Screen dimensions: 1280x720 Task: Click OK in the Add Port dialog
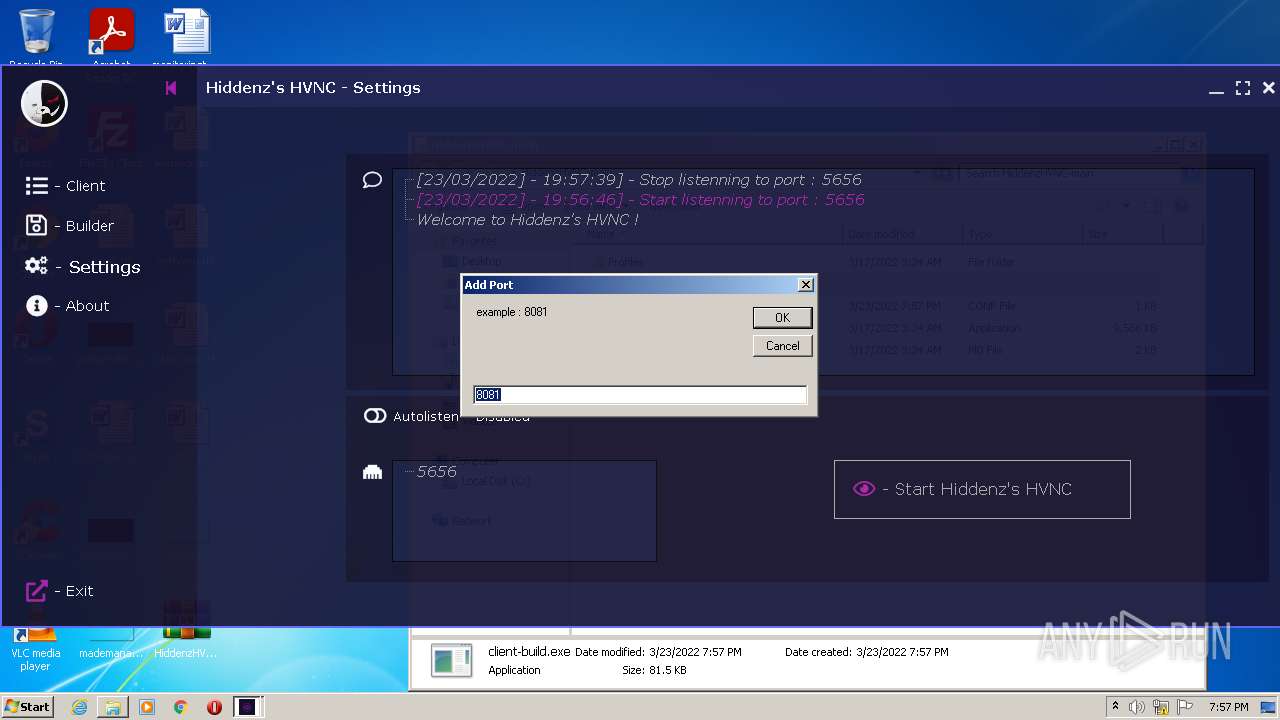782,317
